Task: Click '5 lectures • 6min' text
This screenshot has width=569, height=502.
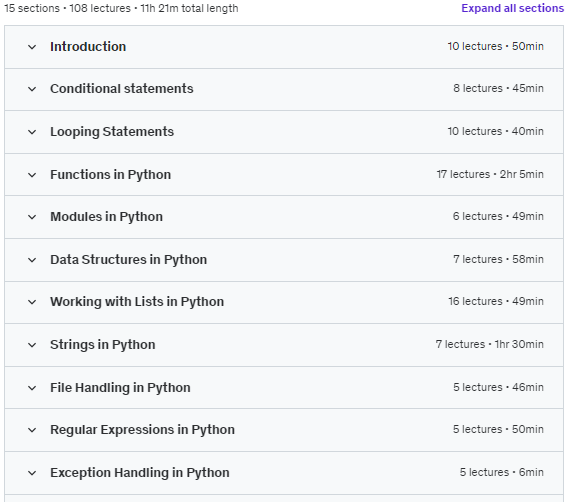Action: [x=502, y=472]
